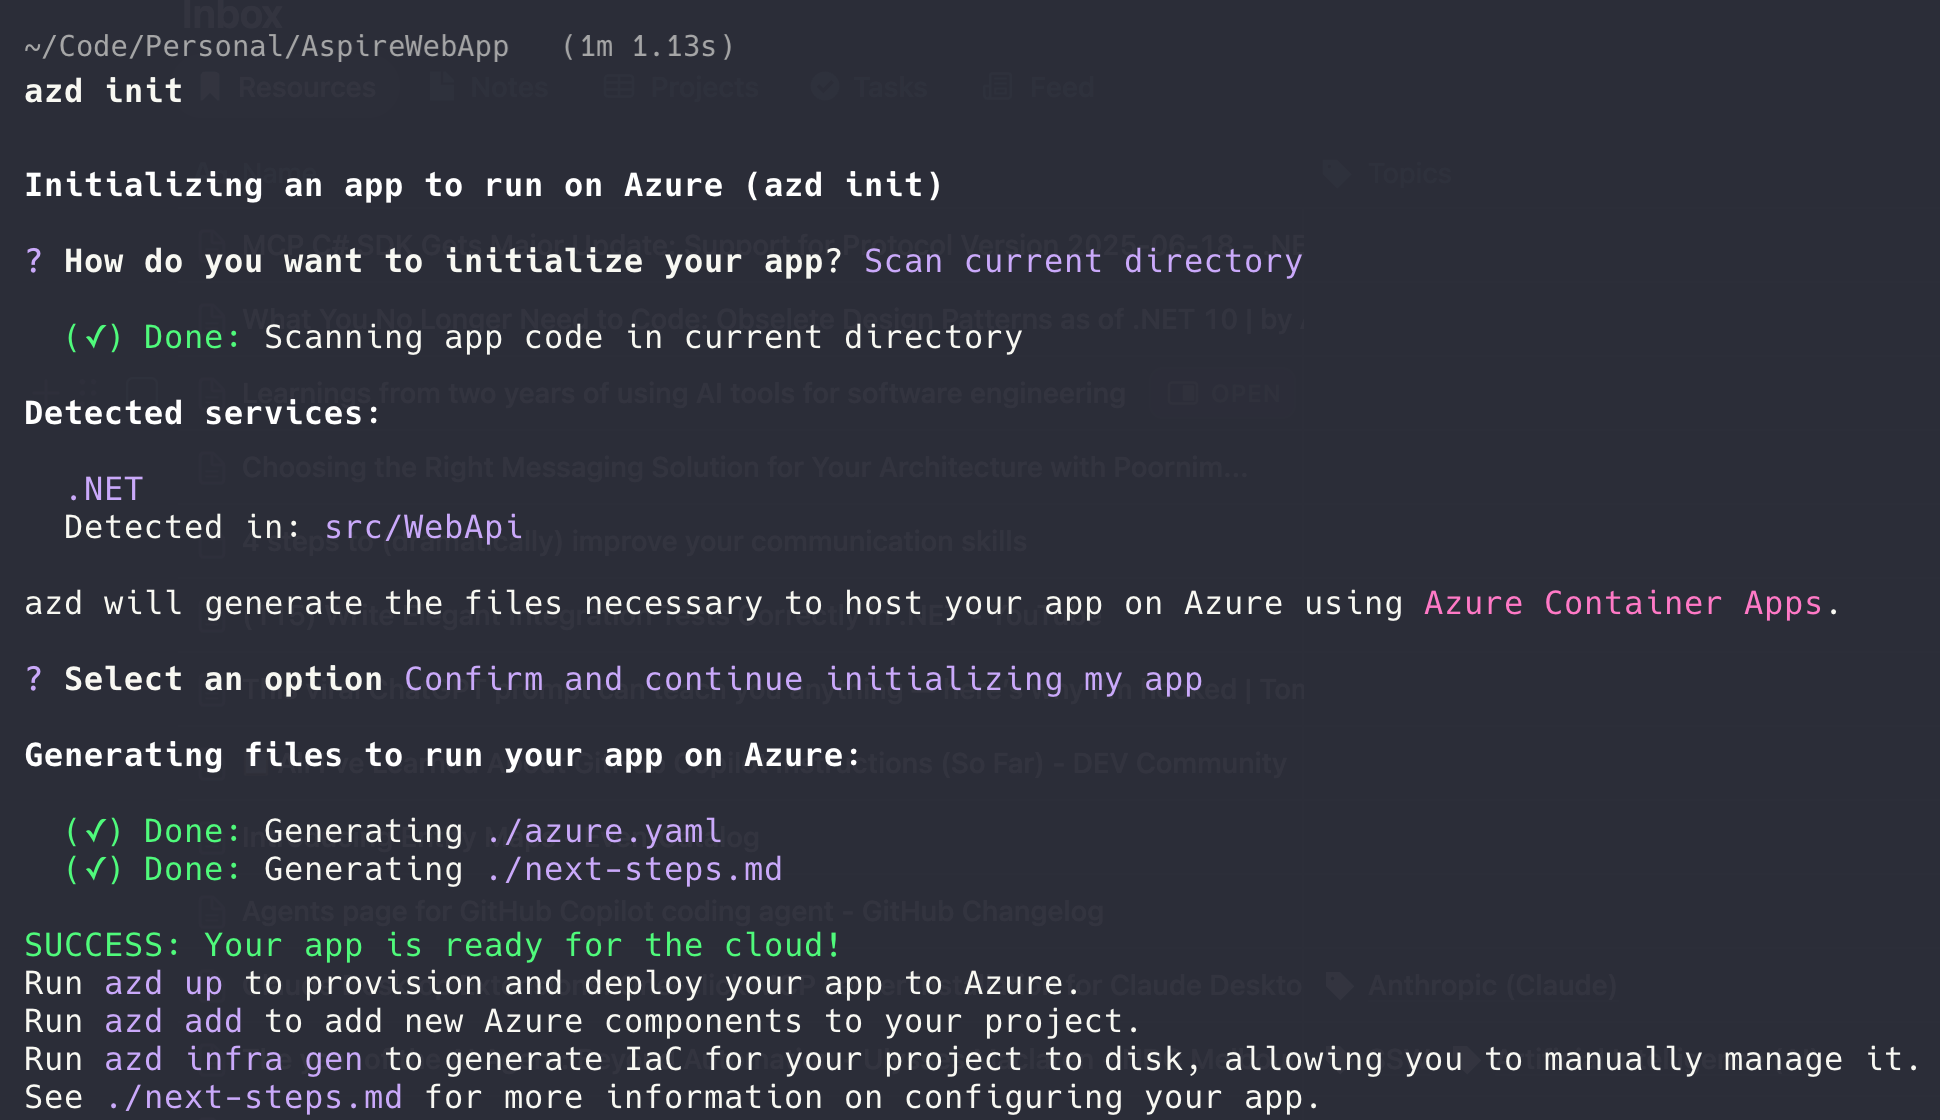The width and height of the screenshot is (1940, 1120).
Task: Click the "?" before "Select an option"
Action: point(34,680)
